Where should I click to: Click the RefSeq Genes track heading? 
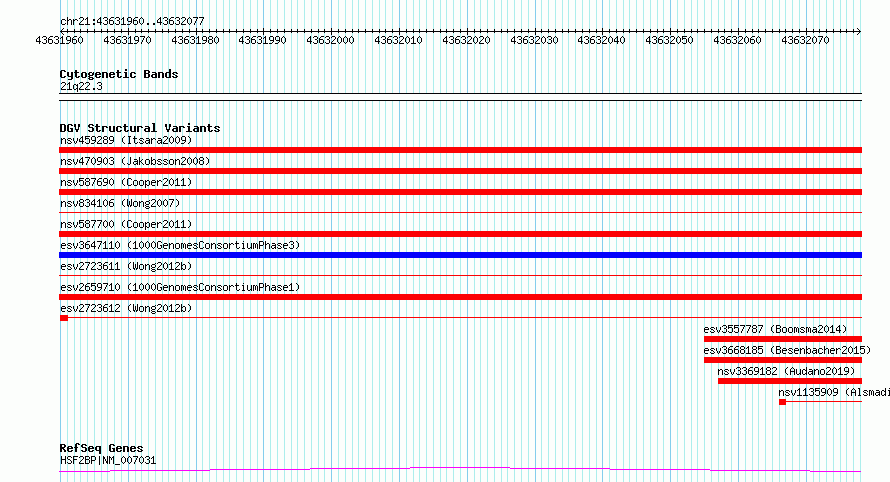click(x=101, y=449)
